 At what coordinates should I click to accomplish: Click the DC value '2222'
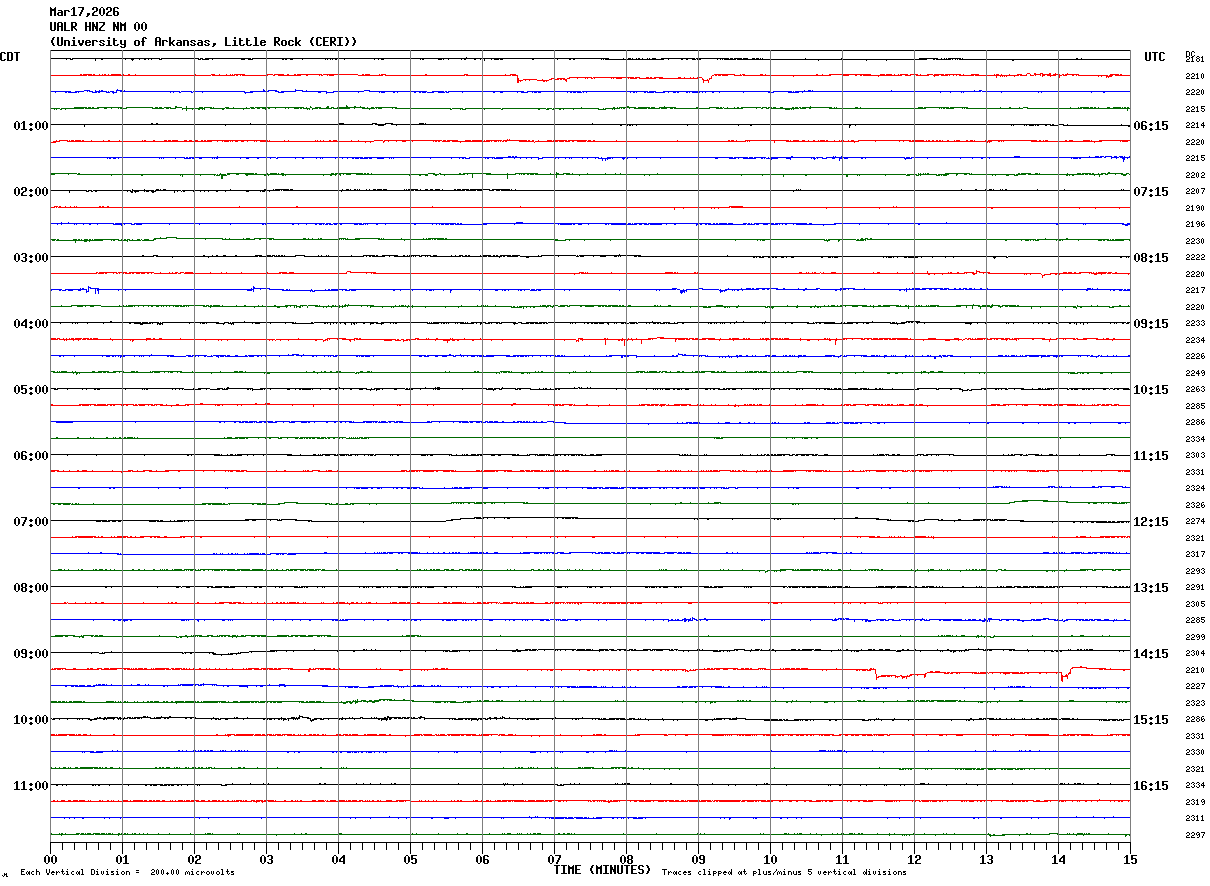(x=1194, y=258)
